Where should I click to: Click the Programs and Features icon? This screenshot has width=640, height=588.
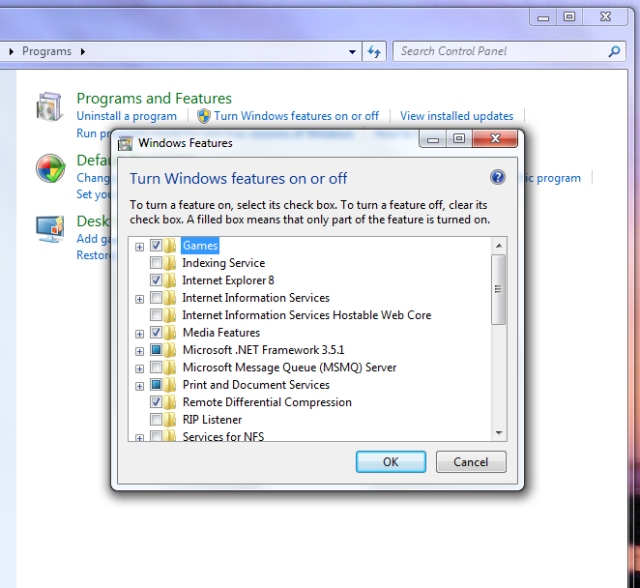tap(49, 107)
